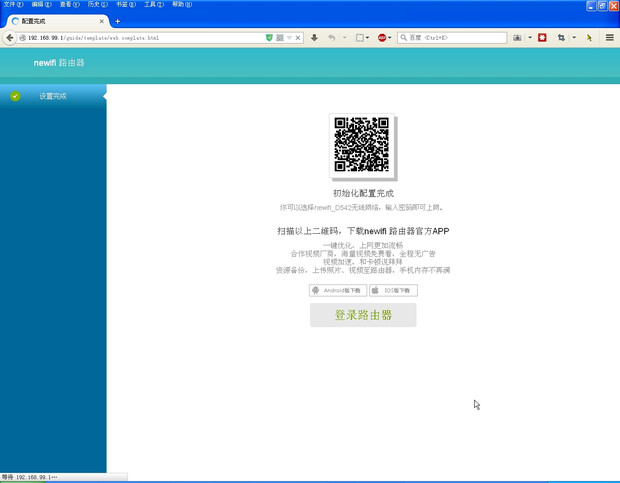Click the 登录路由器 button
The image size is (620, 483).
(363, 315)
